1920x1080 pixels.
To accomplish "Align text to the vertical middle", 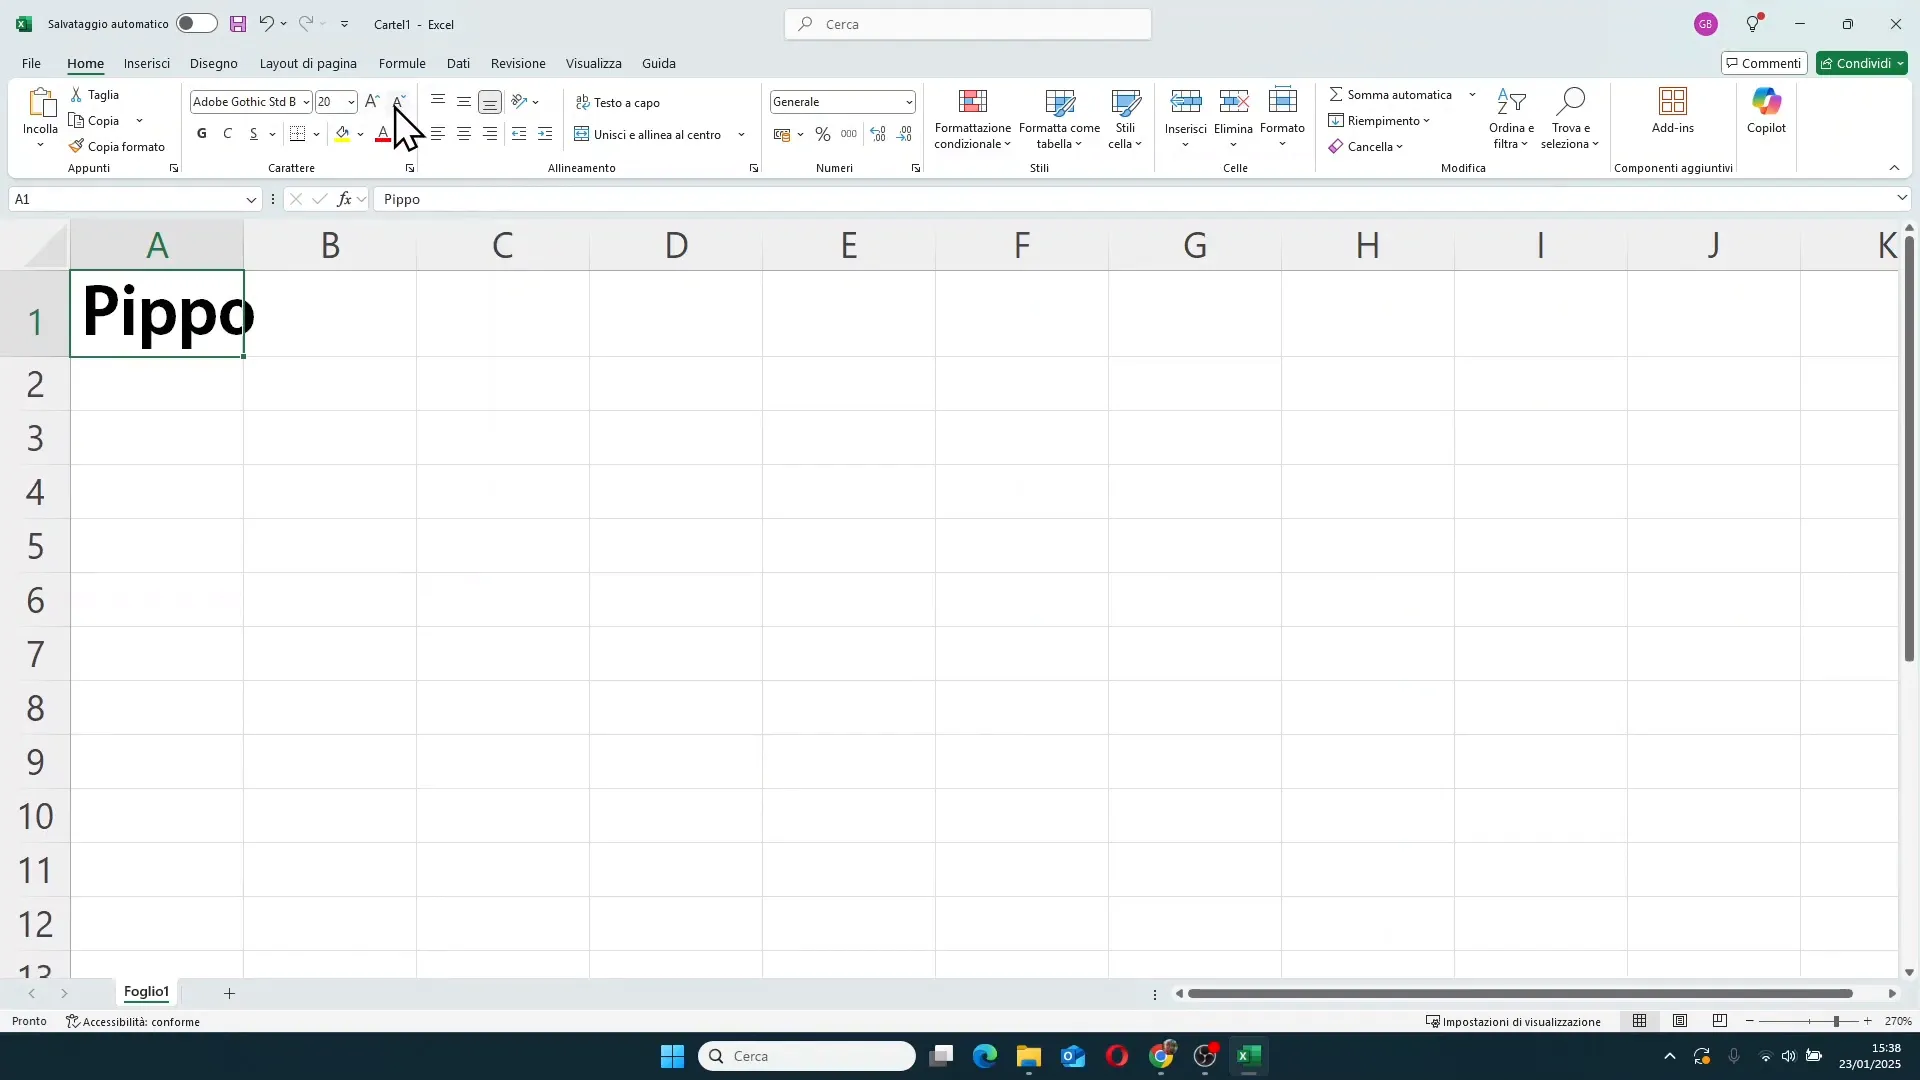I will 464,102.
